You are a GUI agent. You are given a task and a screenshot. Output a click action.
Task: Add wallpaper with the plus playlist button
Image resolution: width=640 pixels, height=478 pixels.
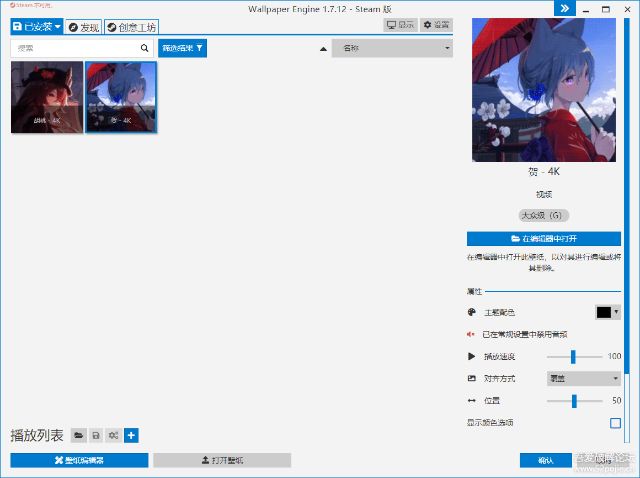tap(131, 436)
